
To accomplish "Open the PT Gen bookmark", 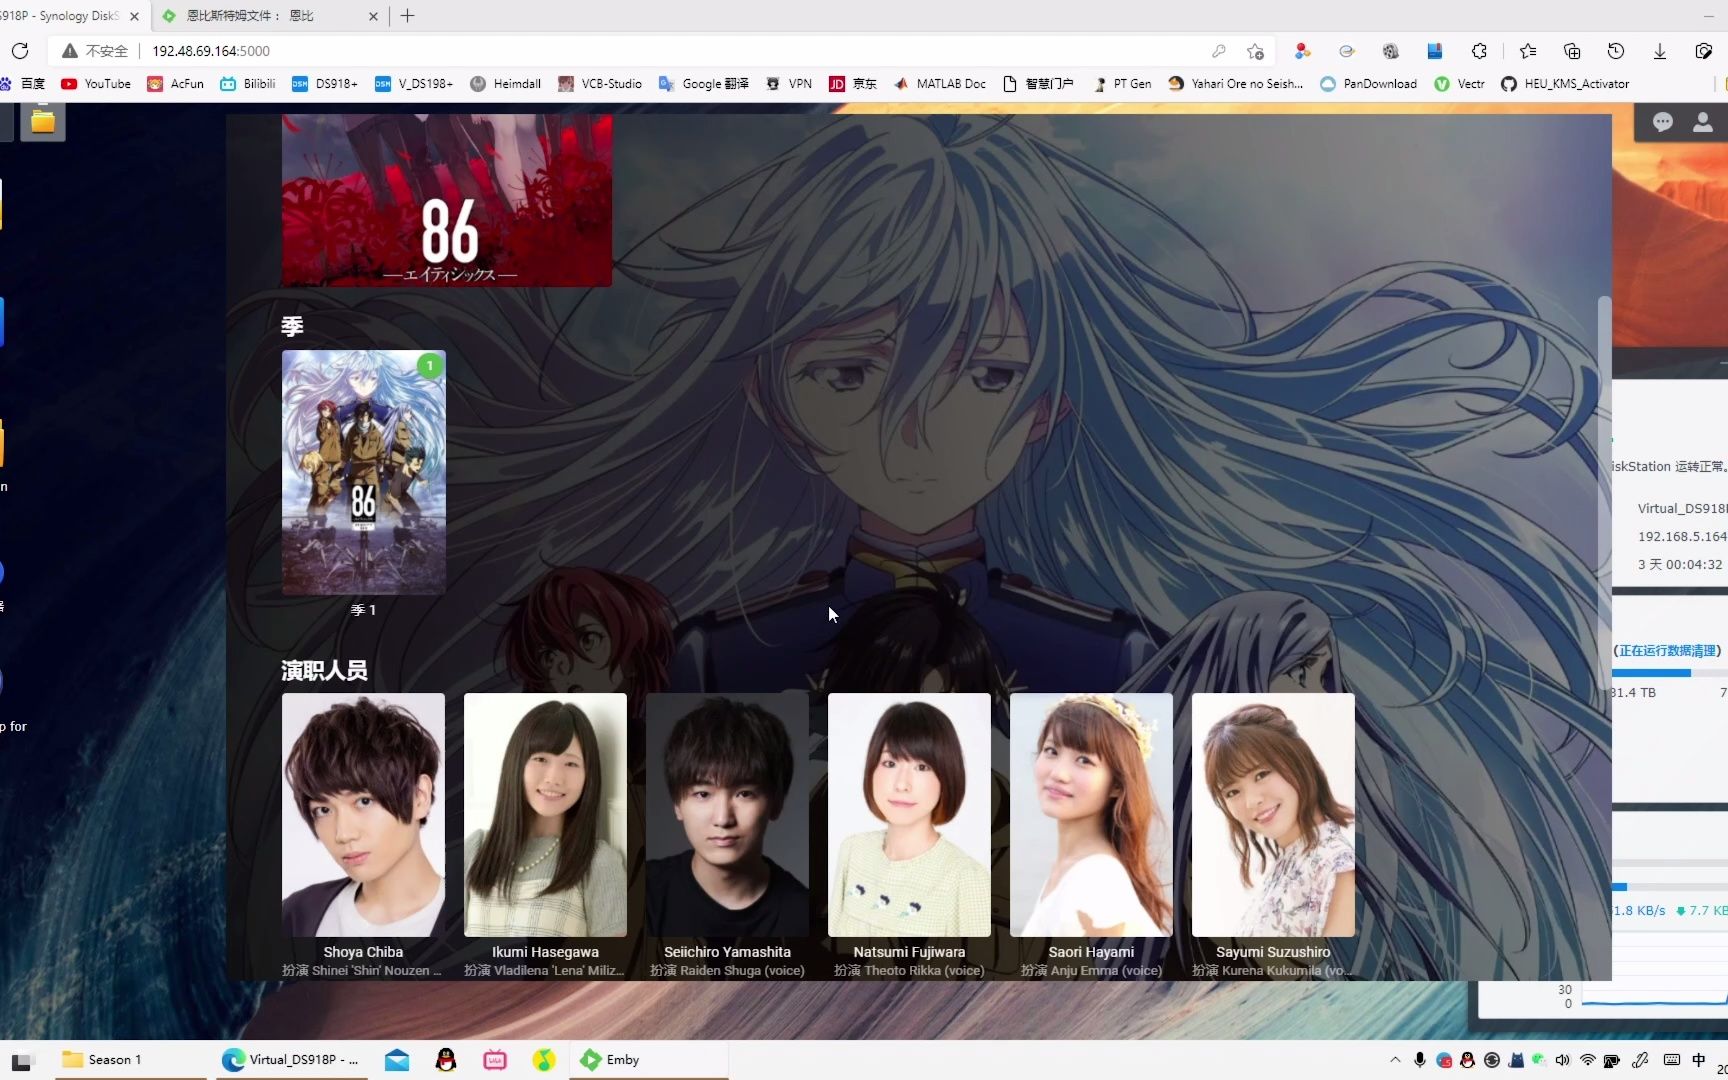I will (x=1122, y=84).
